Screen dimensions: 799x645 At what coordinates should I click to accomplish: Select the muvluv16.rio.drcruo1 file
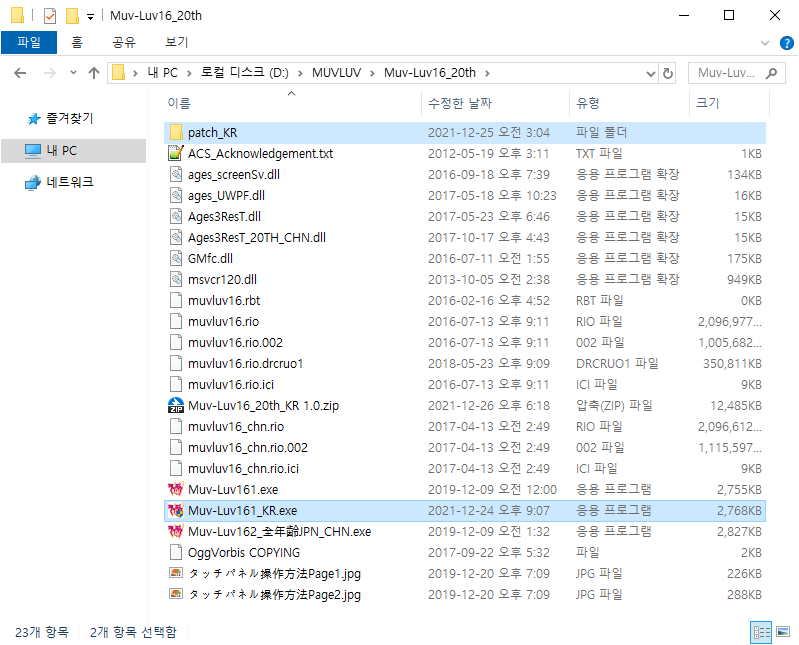point(465,363)
